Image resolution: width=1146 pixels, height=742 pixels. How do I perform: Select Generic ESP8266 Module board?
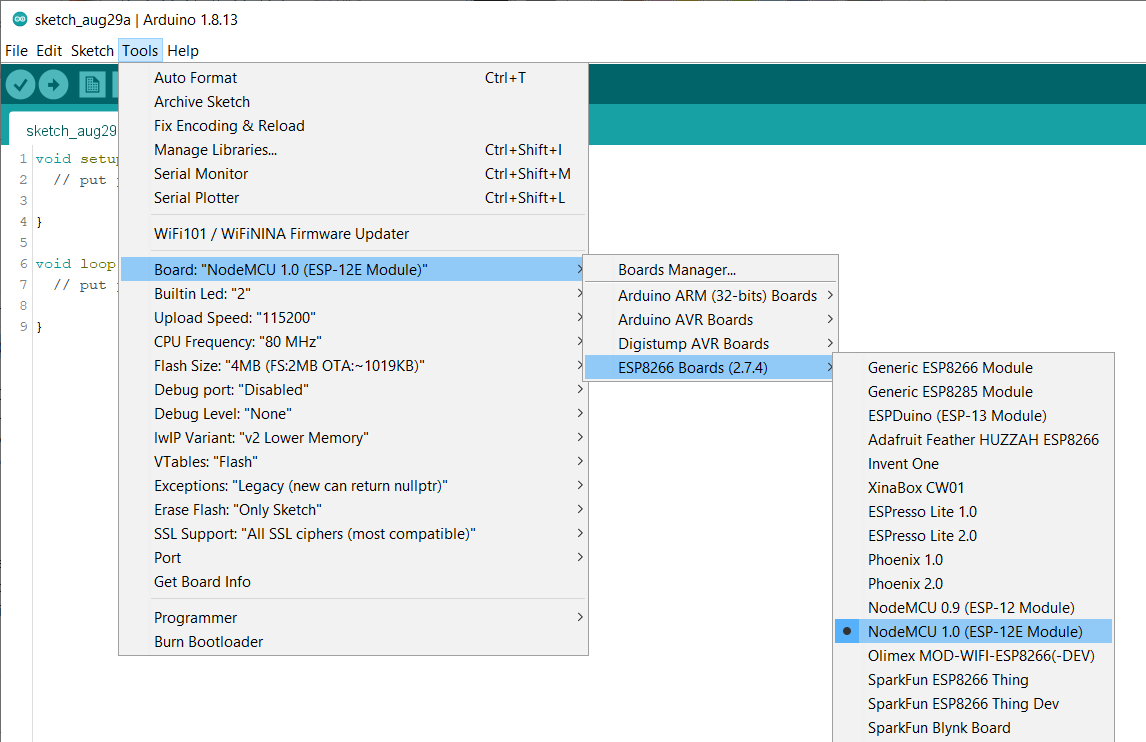coord(949,368)
